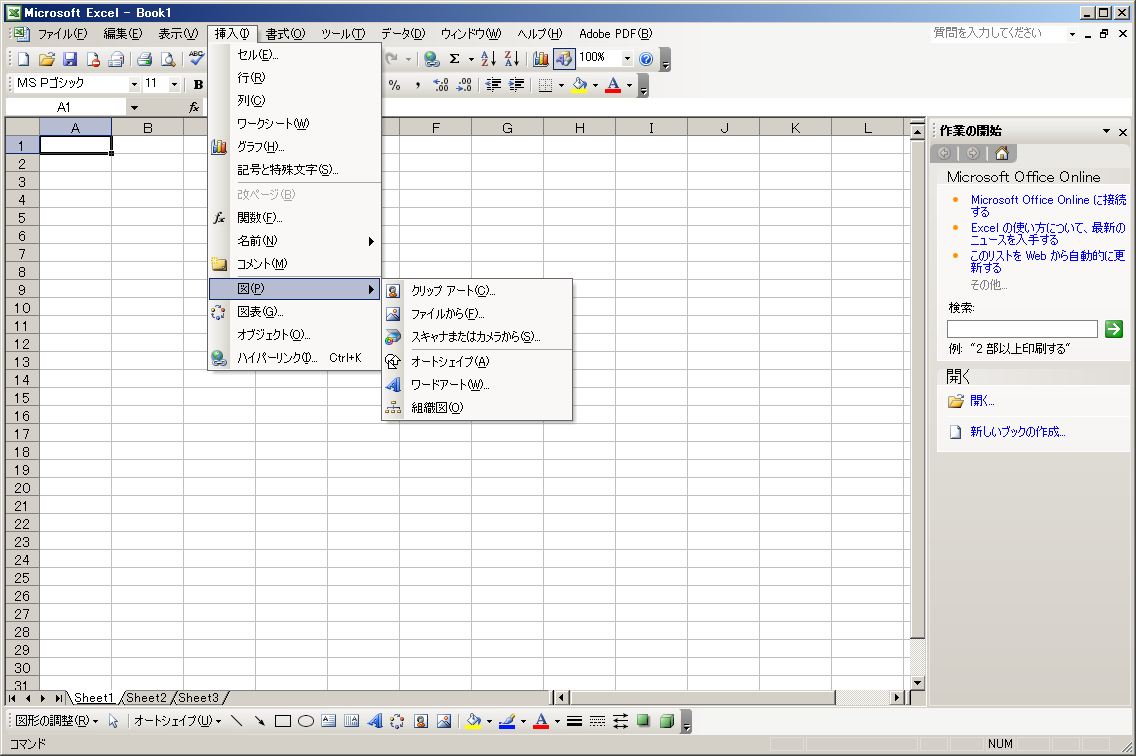Image resolution: width=1136 pixels, height=756 pixels.
Task: Click the 新しいブックの作成 link
Action: tap(1017, 432)
